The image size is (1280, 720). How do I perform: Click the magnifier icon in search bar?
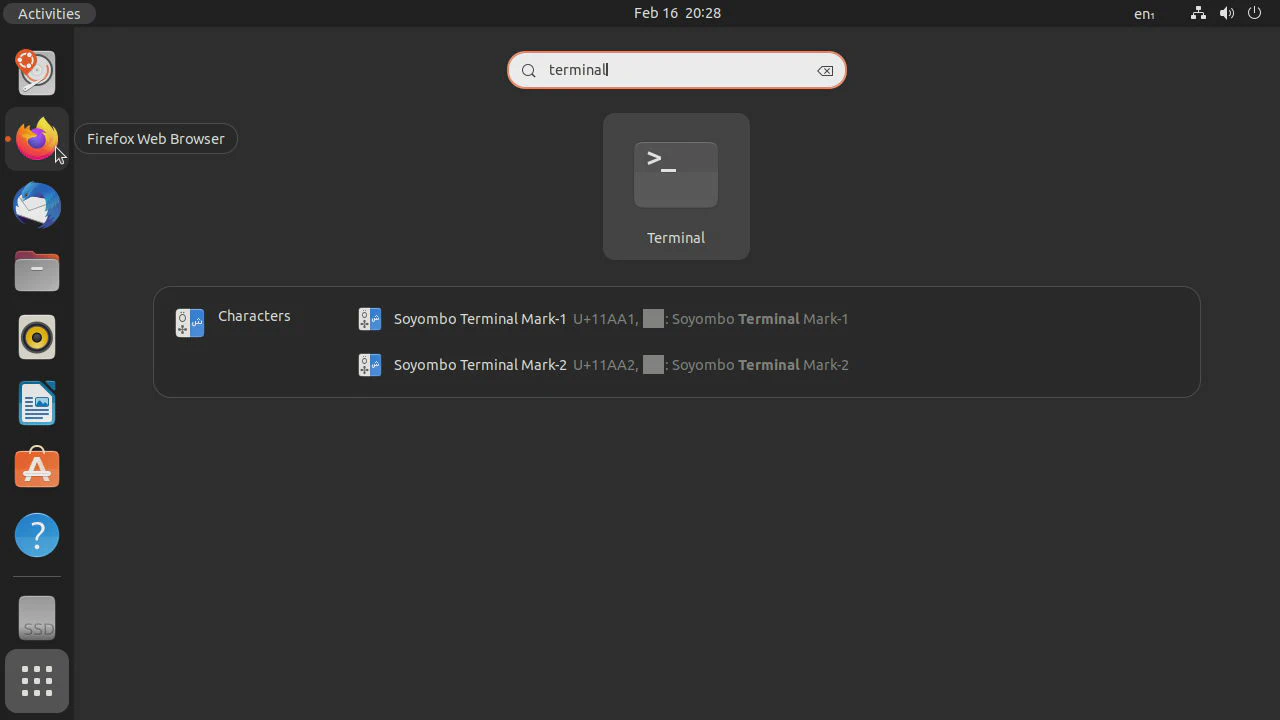pyautogui.click(x=529, y=71)
